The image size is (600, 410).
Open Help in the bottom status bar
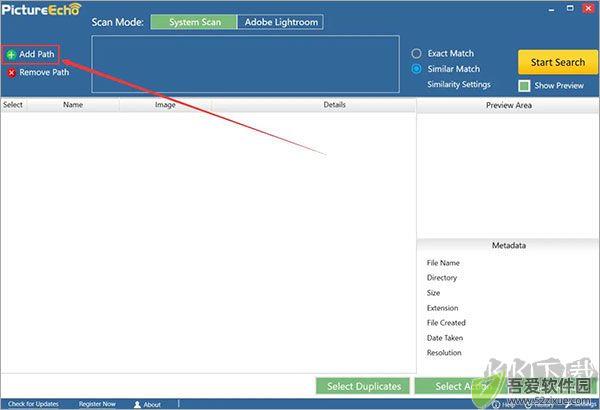[x=504, y=404]
